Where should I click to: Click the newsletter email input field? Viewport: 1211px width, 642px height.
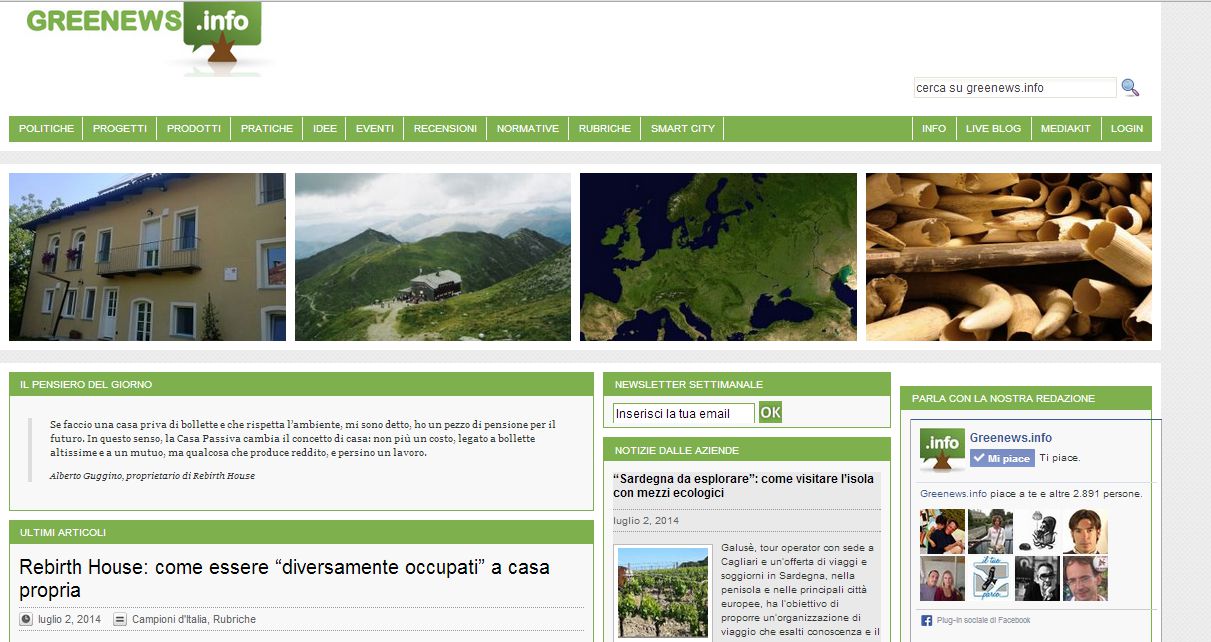(x=683, y=413)
